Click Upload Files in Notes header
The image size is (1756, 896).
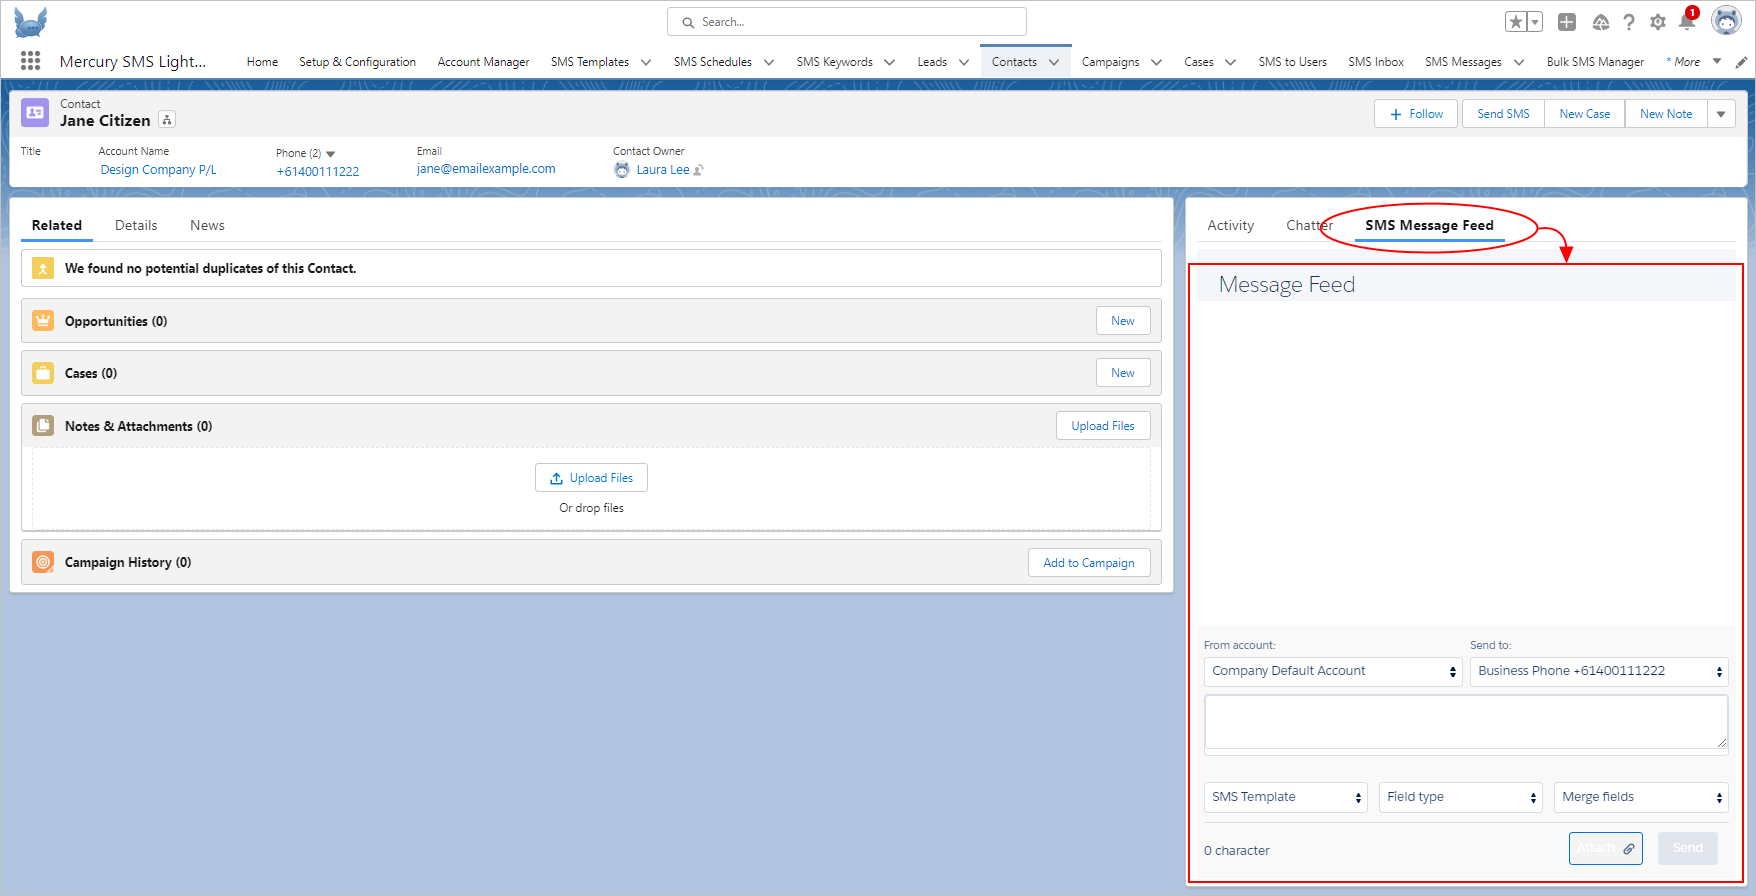1103,426
